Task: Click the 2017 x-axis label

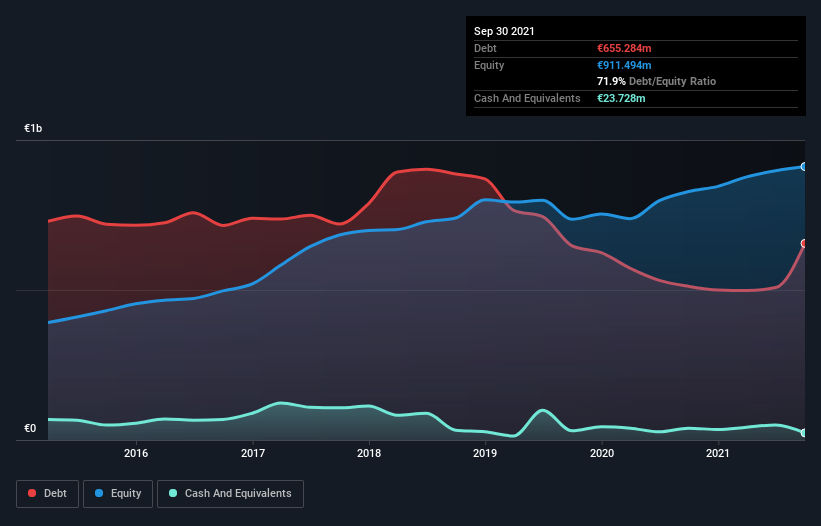Action: point(253,453)
